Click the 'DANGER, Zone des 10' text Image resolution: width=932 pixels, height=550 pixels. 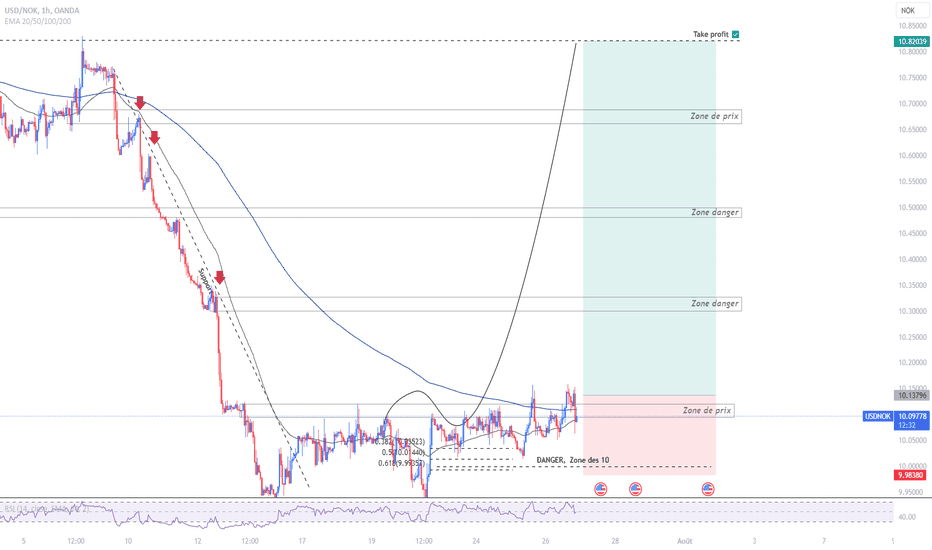572,460
